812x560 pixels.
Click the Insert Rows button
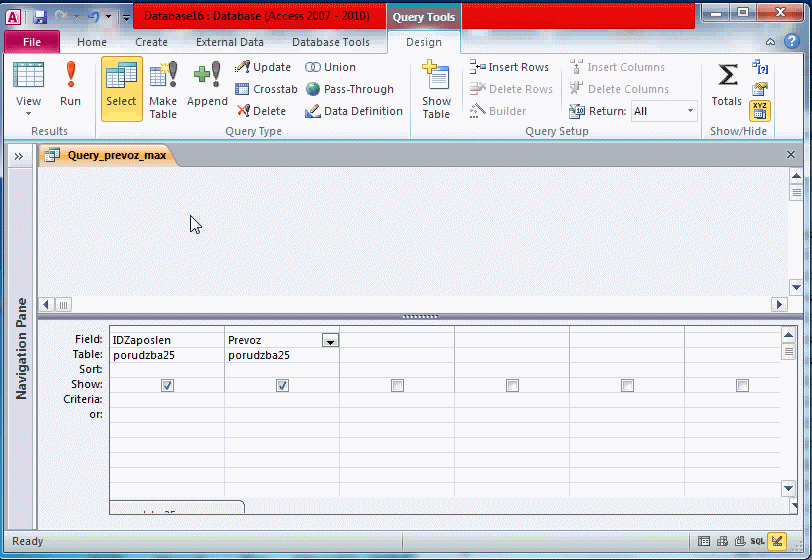click(x=510, y=67)
